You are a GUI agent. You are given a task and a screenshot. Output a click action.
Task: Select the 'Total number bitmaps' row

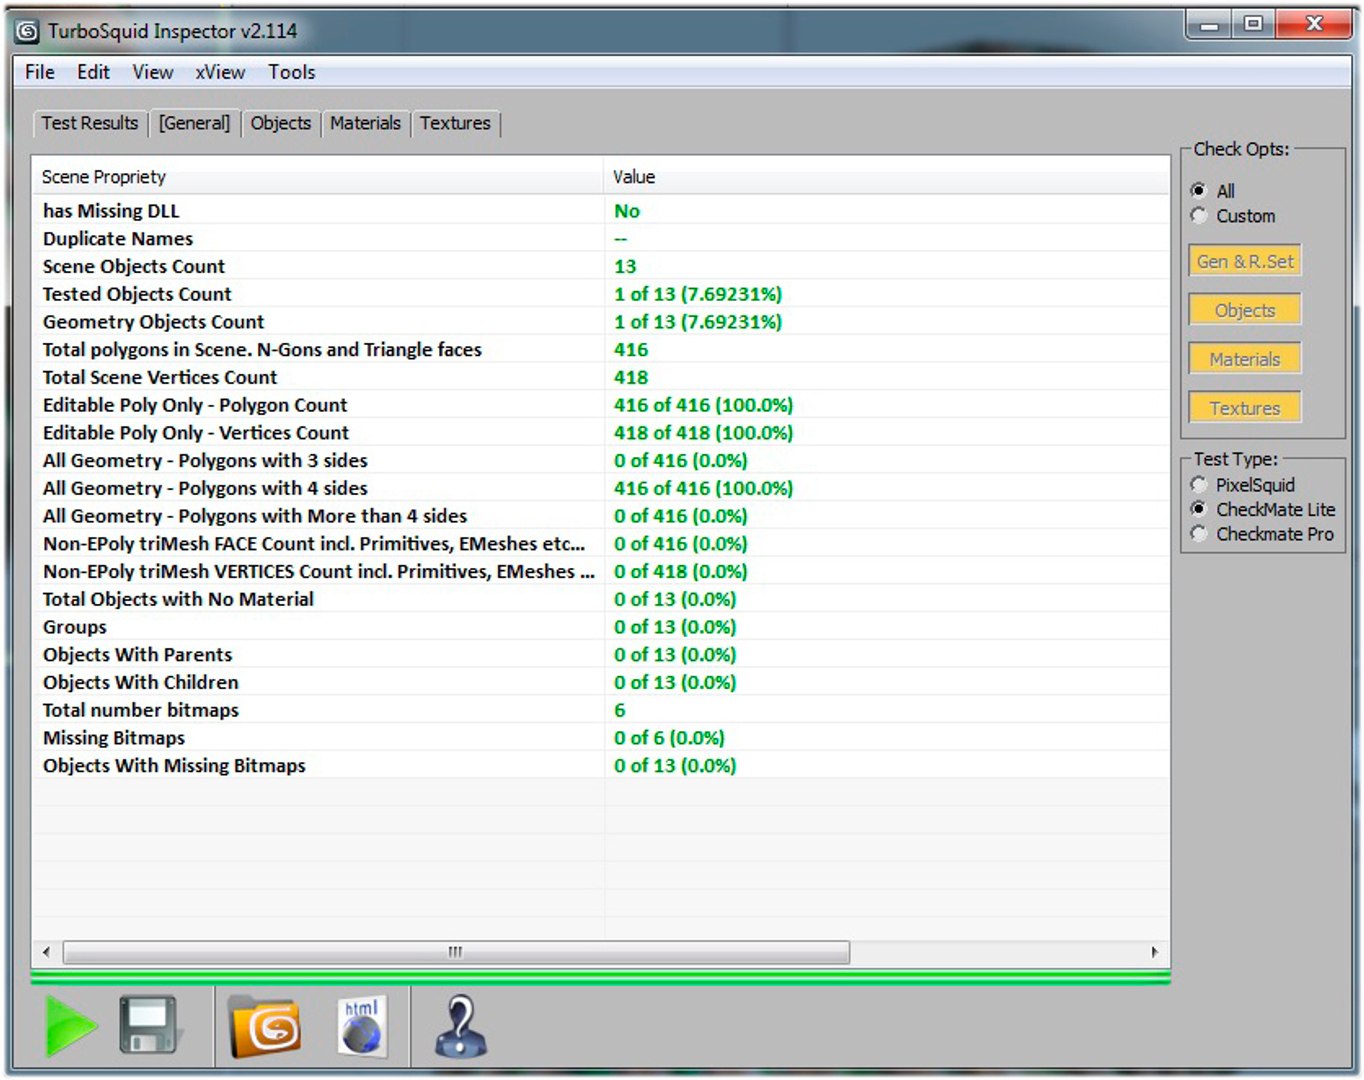[x=601, y=711]
